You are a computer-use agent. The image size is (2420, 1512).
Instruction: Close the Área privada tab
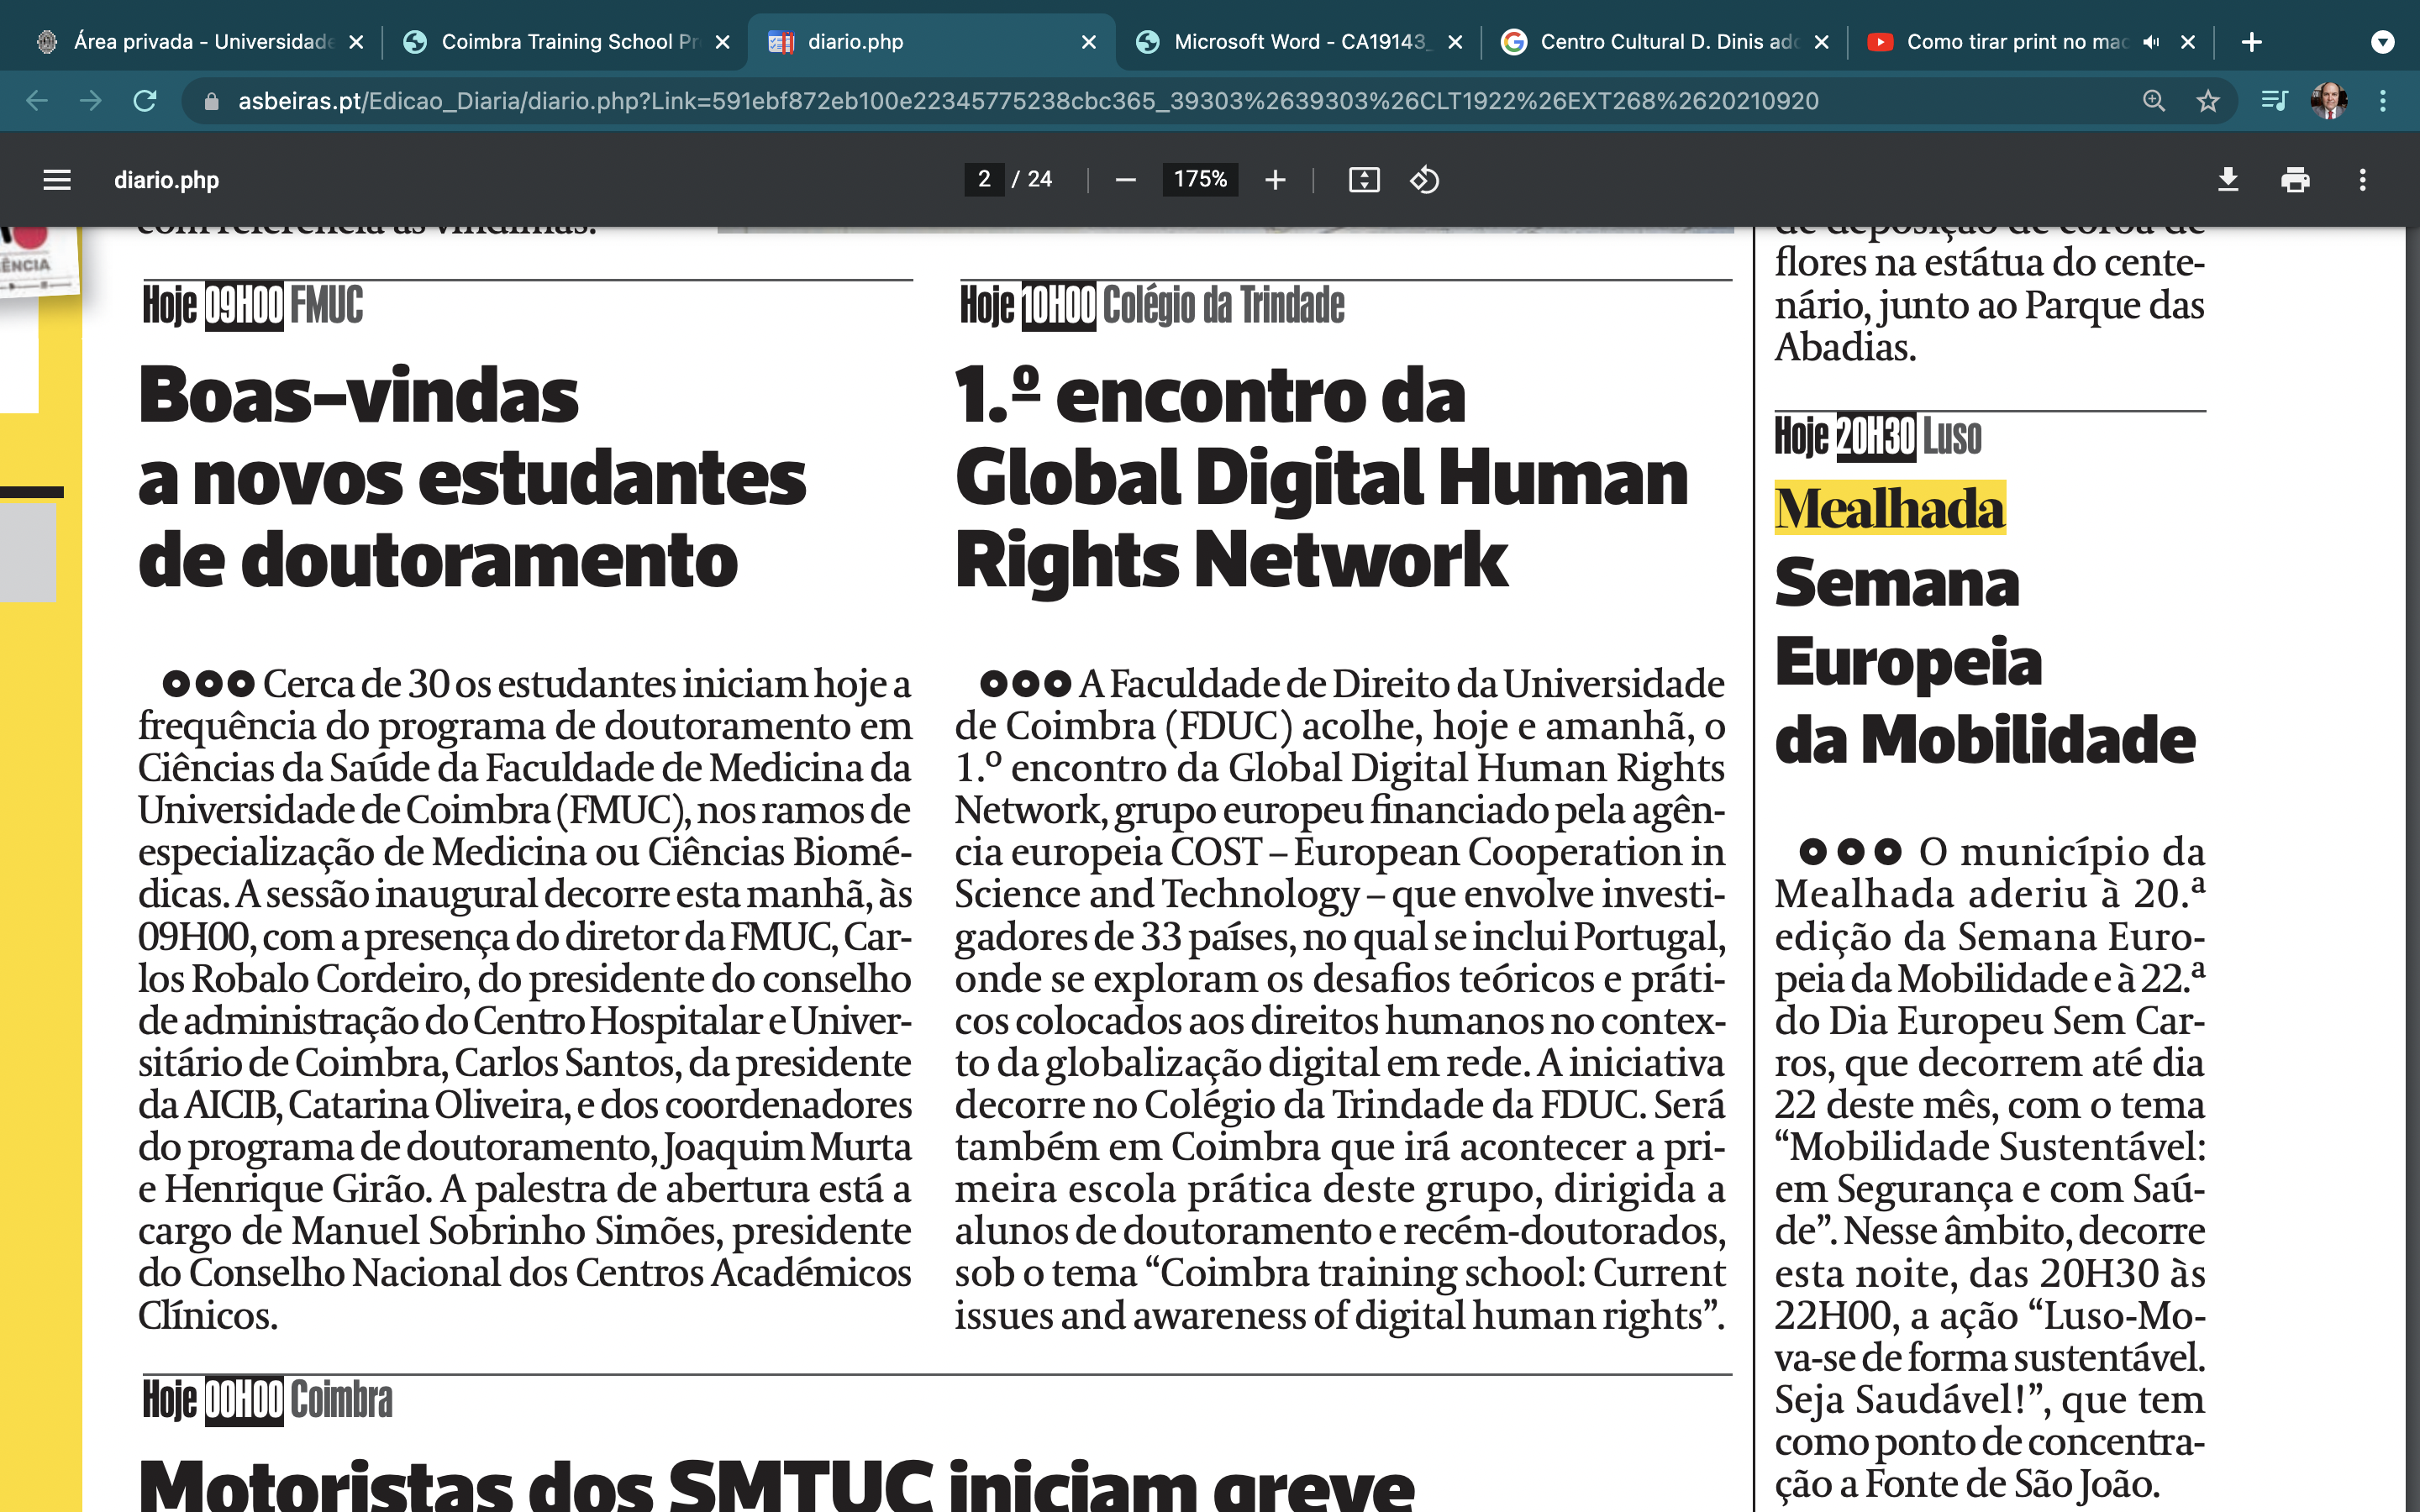356,42
